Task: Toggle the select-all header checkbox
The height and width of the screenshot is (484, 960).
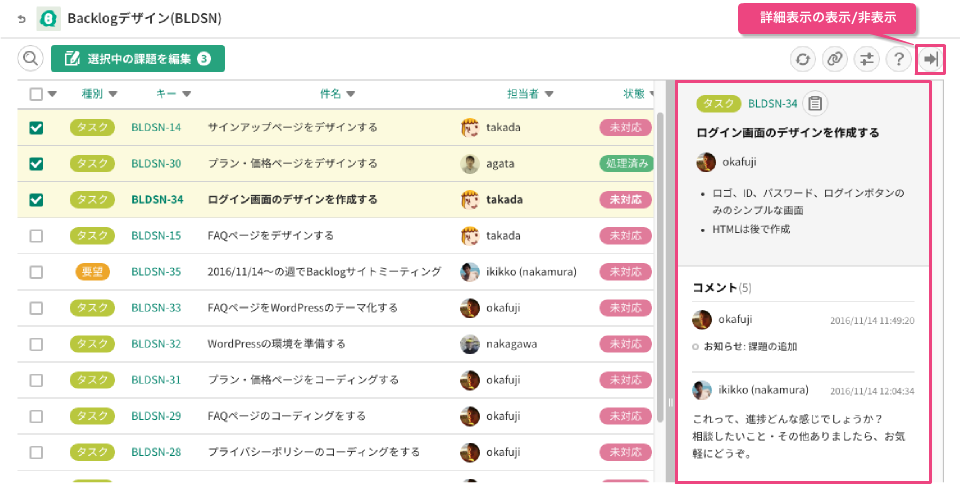Action: [36, 94]
